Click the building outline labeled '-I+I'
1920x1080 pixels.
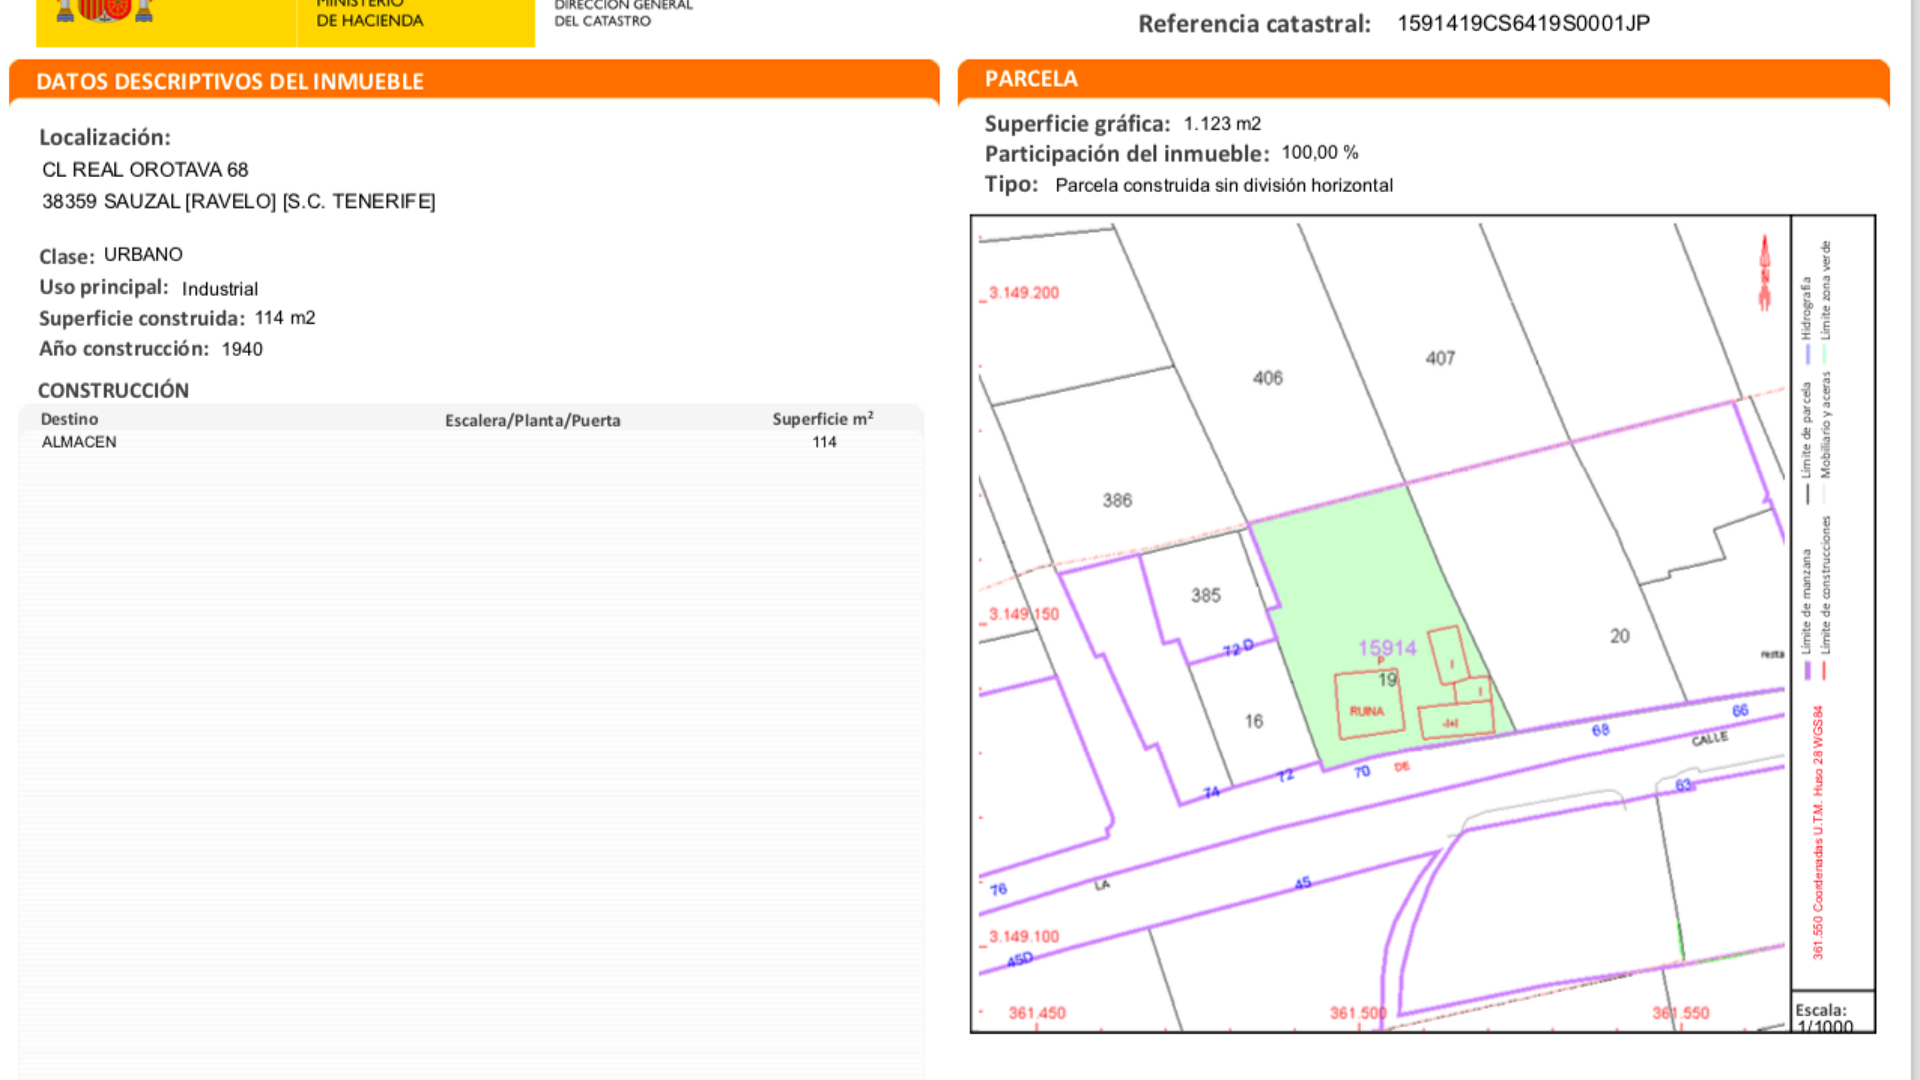pos(1454,721)
